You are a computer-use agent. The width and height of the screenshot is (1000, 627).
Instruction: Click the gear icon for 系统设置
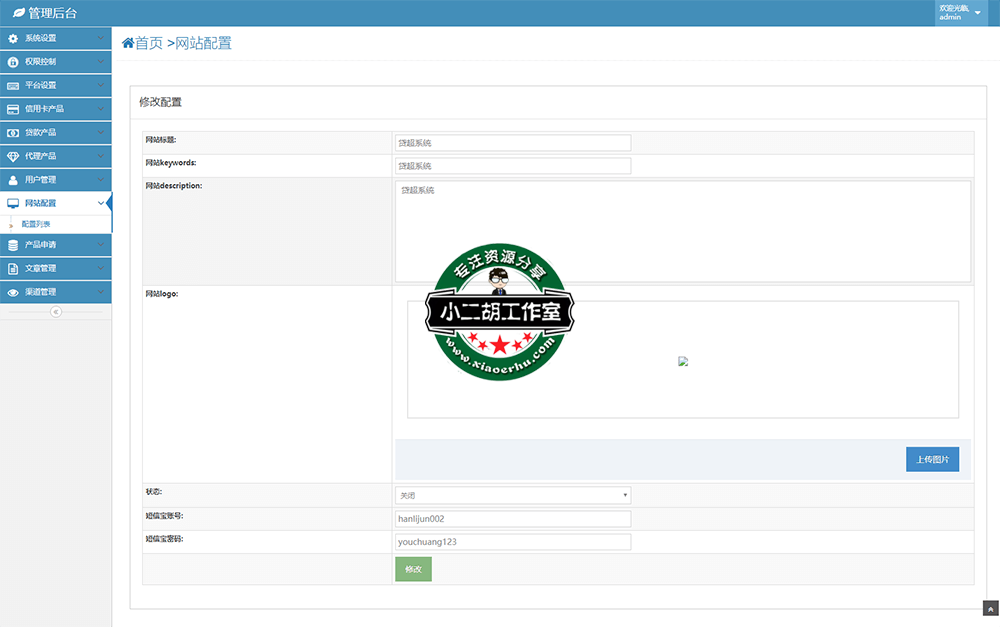click(x=13, y=38)
